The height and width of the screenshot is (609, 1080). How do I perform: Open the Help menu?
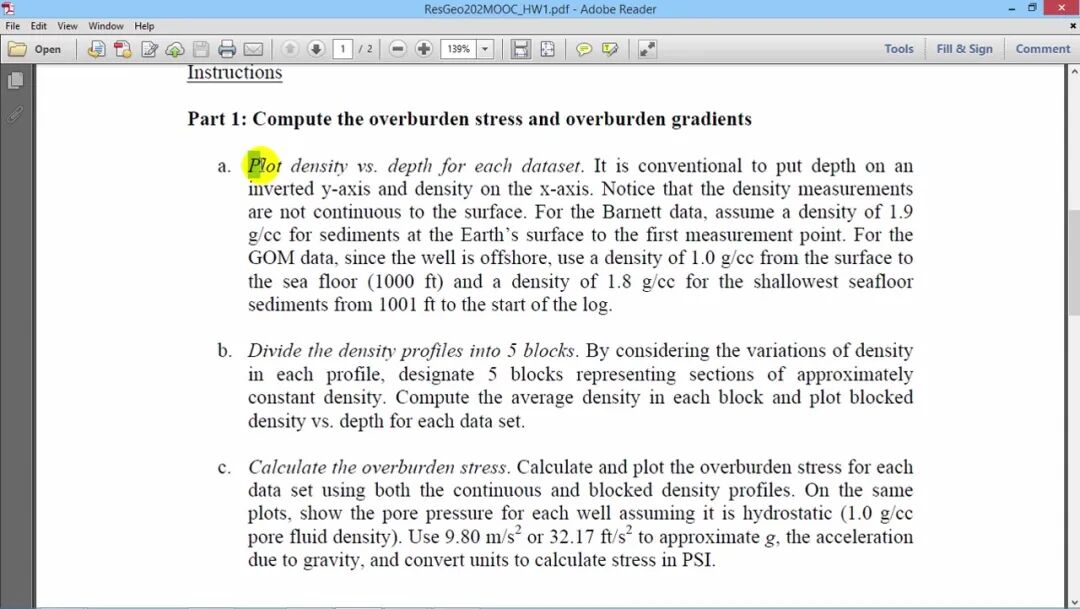click(144, 26)
